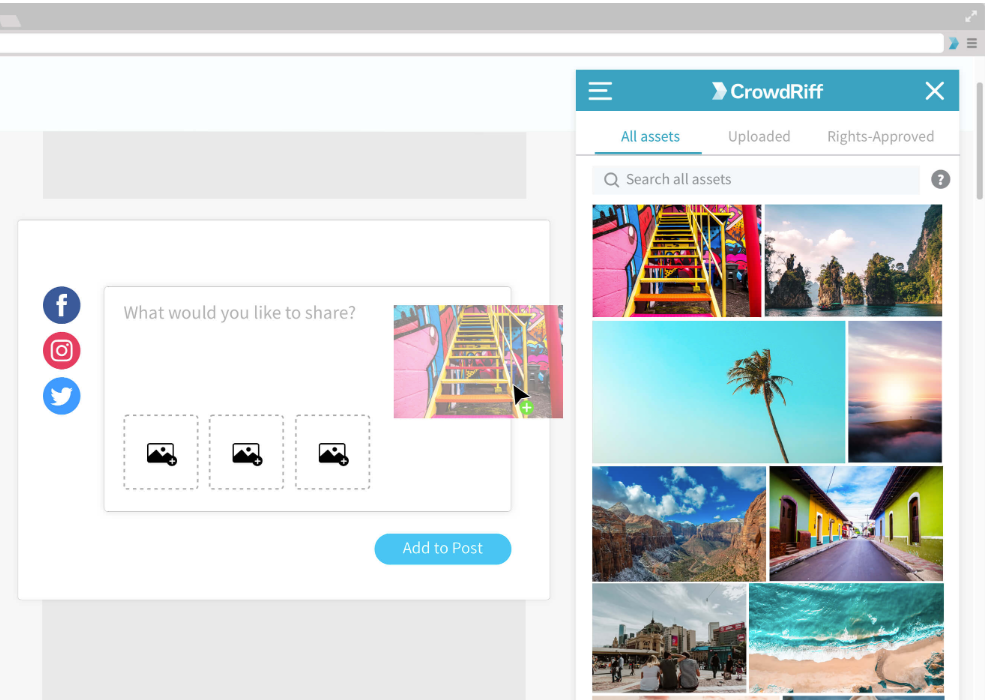Switch to the Rights-Approved tab
Viewport: 994px width, 700px height.
click(x=880, y=136)
